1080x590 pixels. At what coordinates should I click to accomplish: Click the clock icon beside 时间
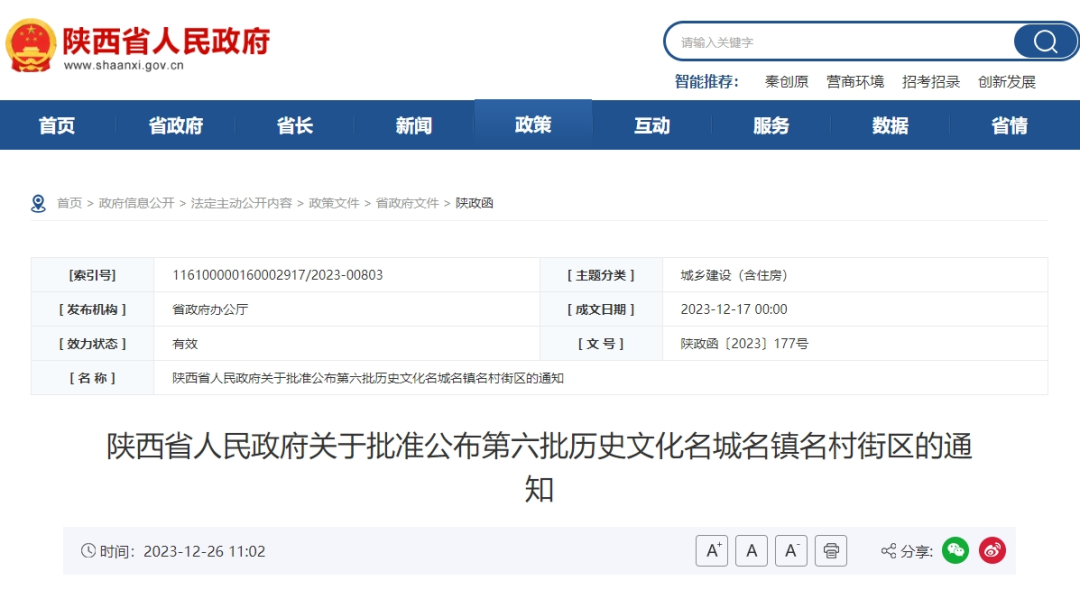[88, 551]
